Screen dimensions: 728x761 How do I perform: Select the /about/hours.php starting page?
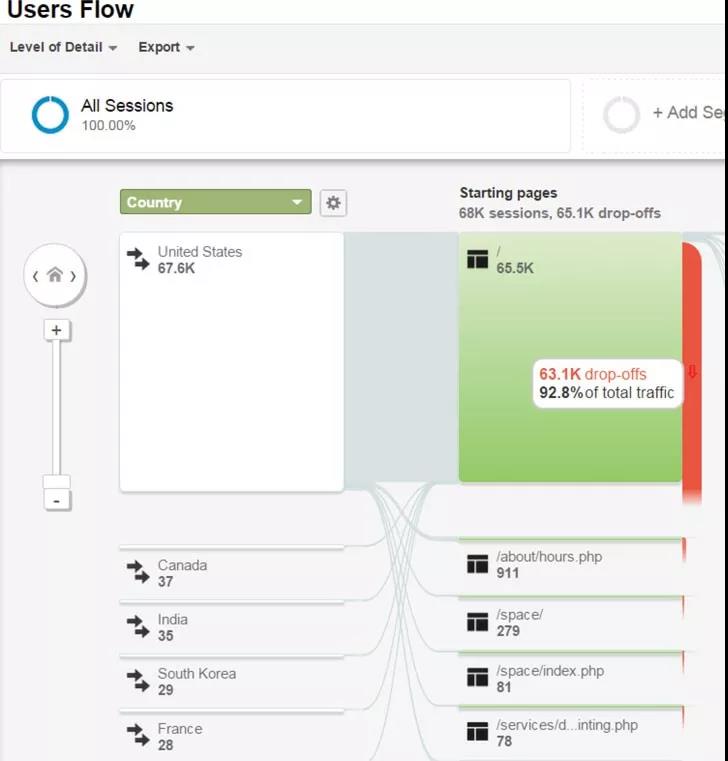[x=549, y=556]
